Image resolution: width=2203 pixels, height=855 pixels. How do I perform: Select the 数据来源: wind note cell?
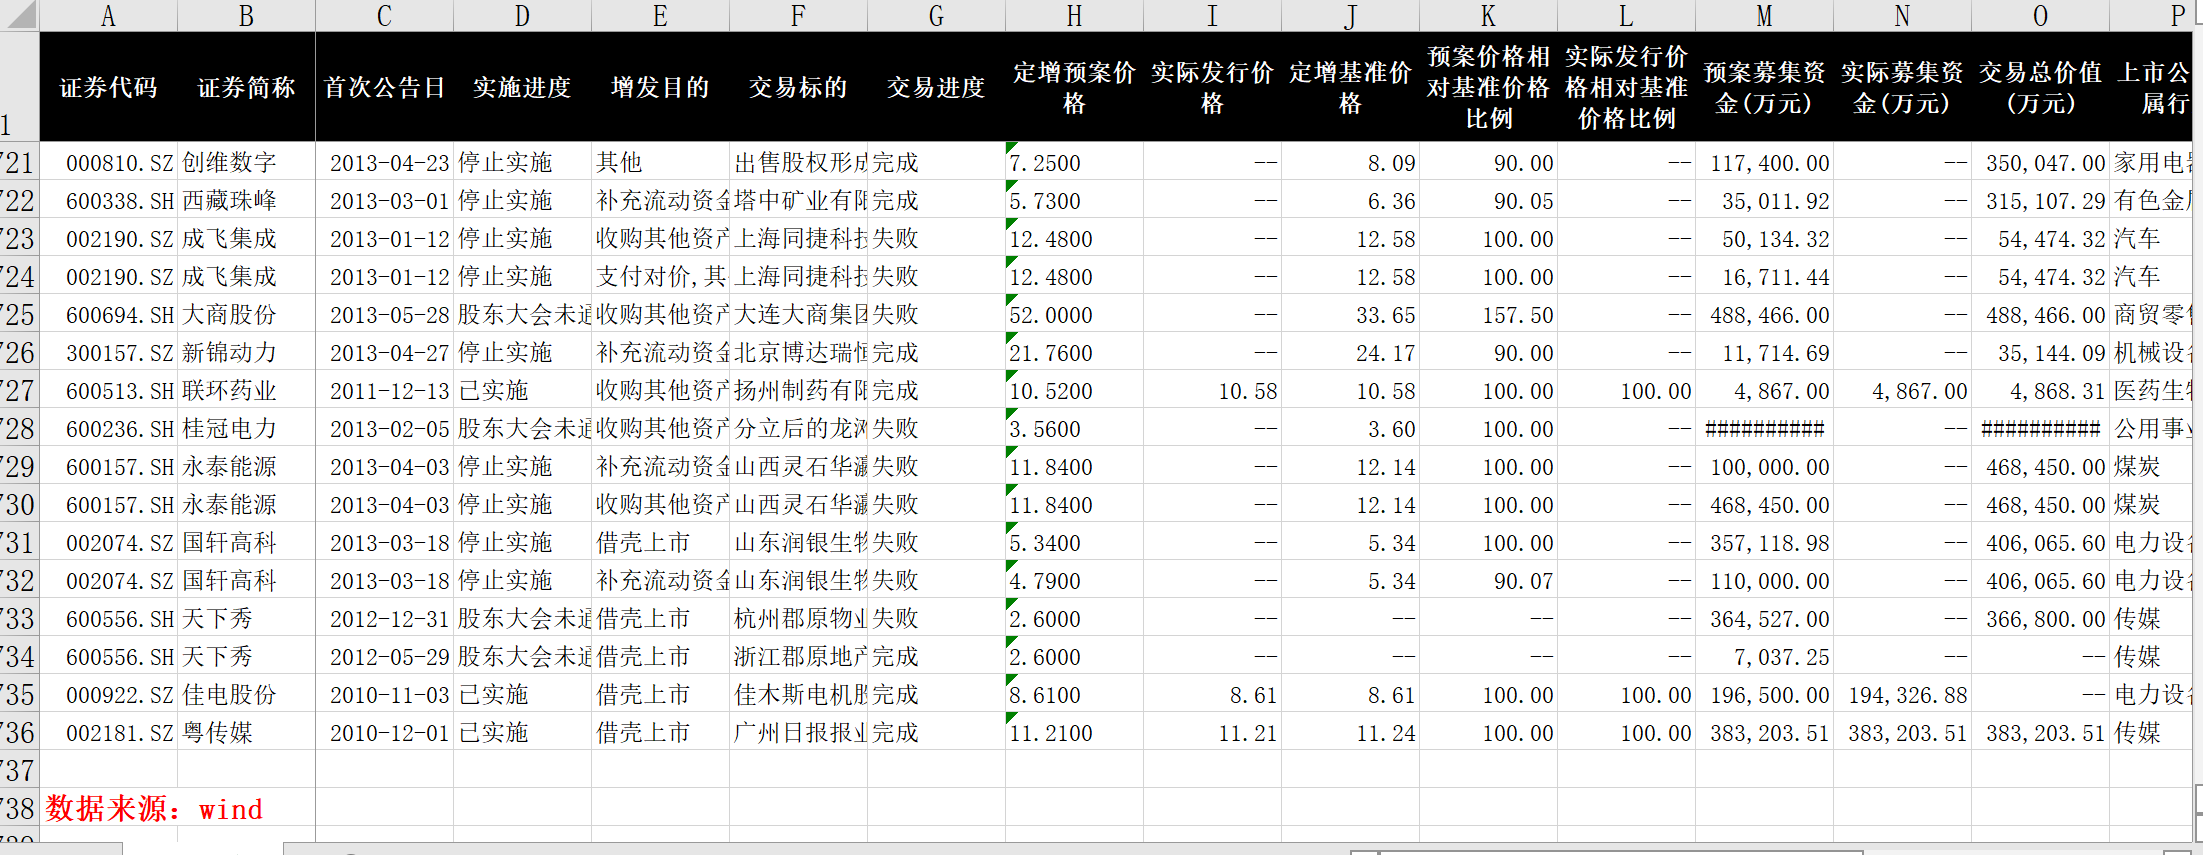(155, 808)
